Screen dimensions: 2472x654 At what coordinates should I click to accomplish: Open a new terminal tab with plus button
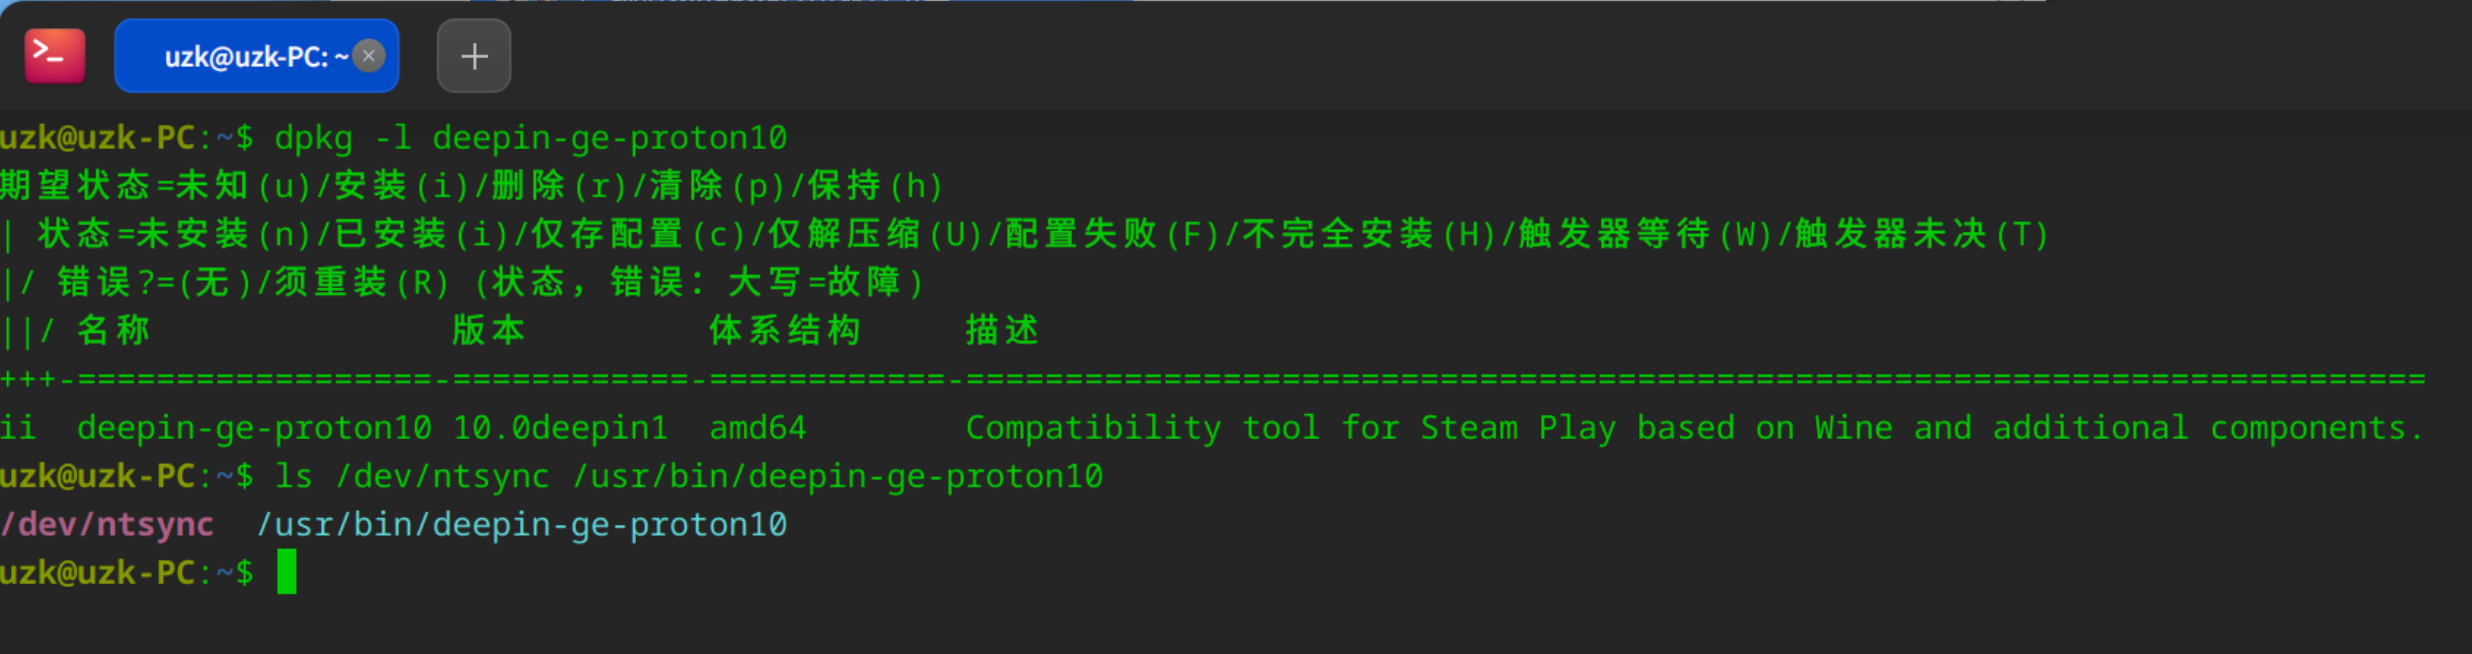tap(474, 56)
